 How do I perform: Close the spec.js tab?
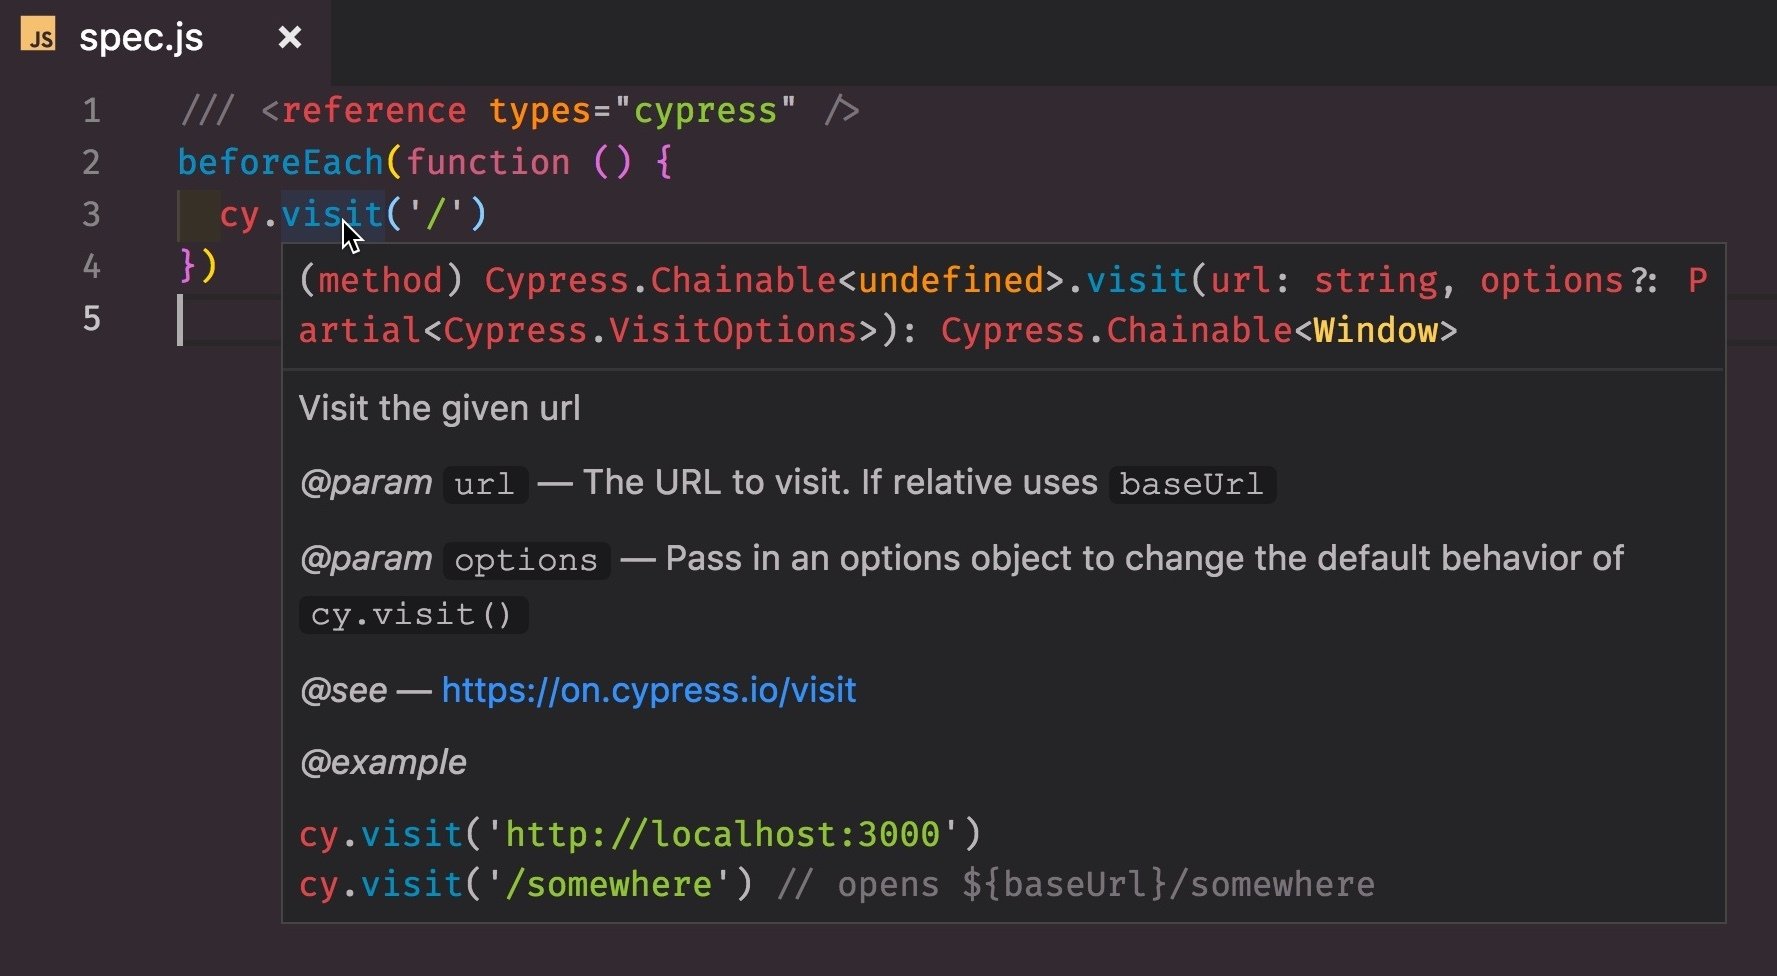pos(290,38)
